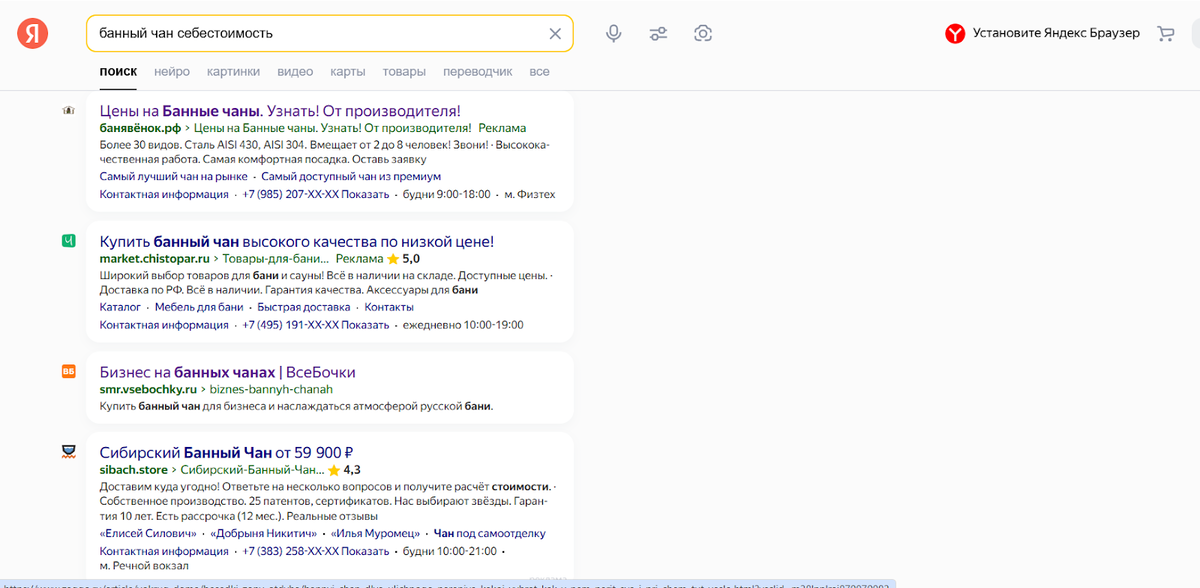
Task: Click Установите Яндекс Браузер link
Action: click(1056, 33)
